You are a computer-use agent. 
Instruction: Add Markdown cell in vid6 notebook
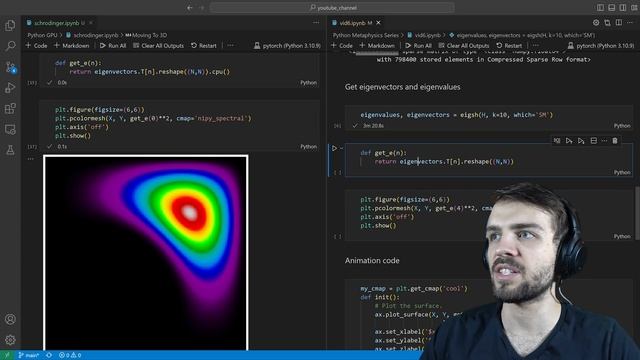click(x=377, y=46)
